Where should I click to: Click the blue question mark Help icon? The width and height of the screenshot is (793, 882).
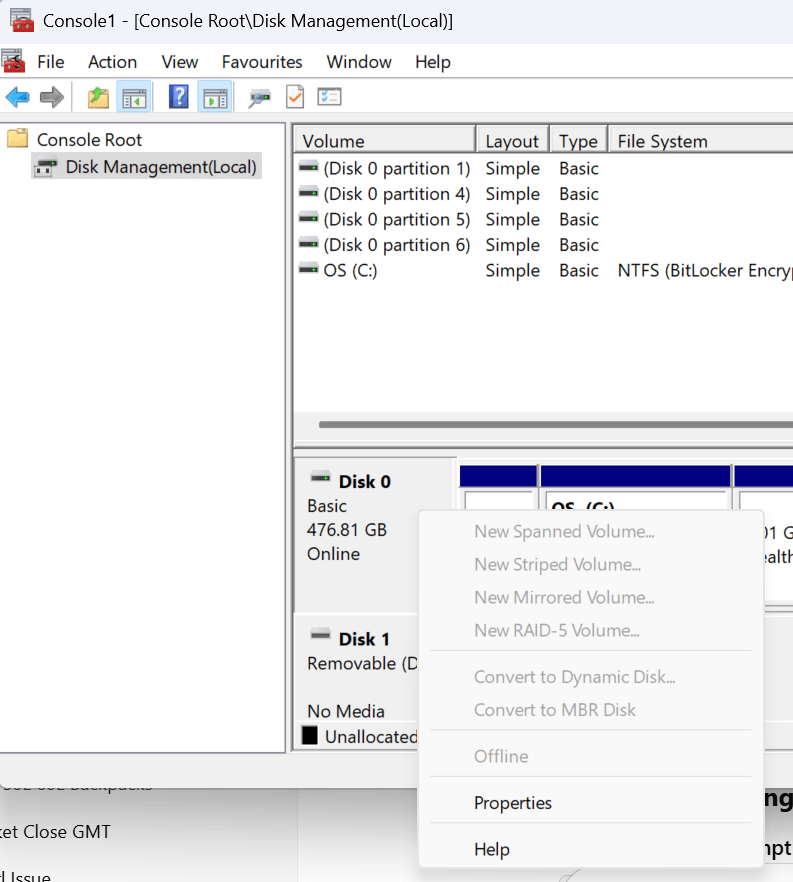[179, 97]
